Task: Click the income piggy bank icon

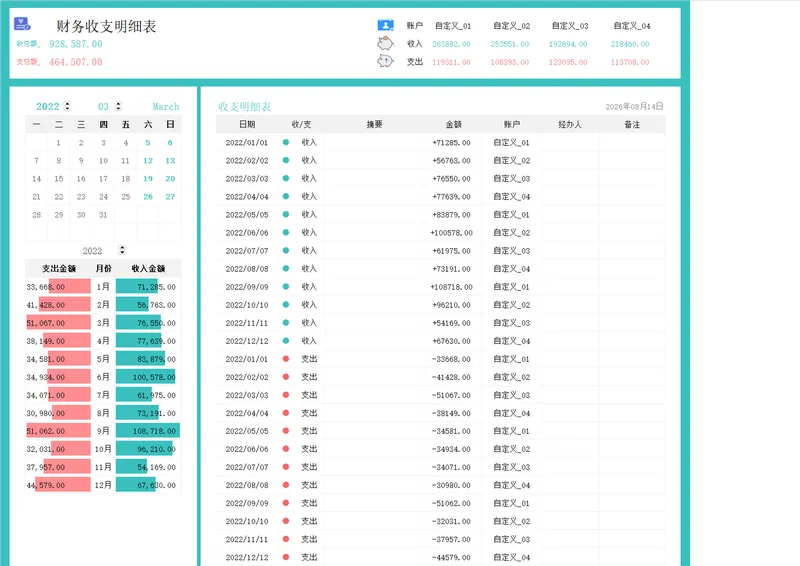Action: pos(385,43)
